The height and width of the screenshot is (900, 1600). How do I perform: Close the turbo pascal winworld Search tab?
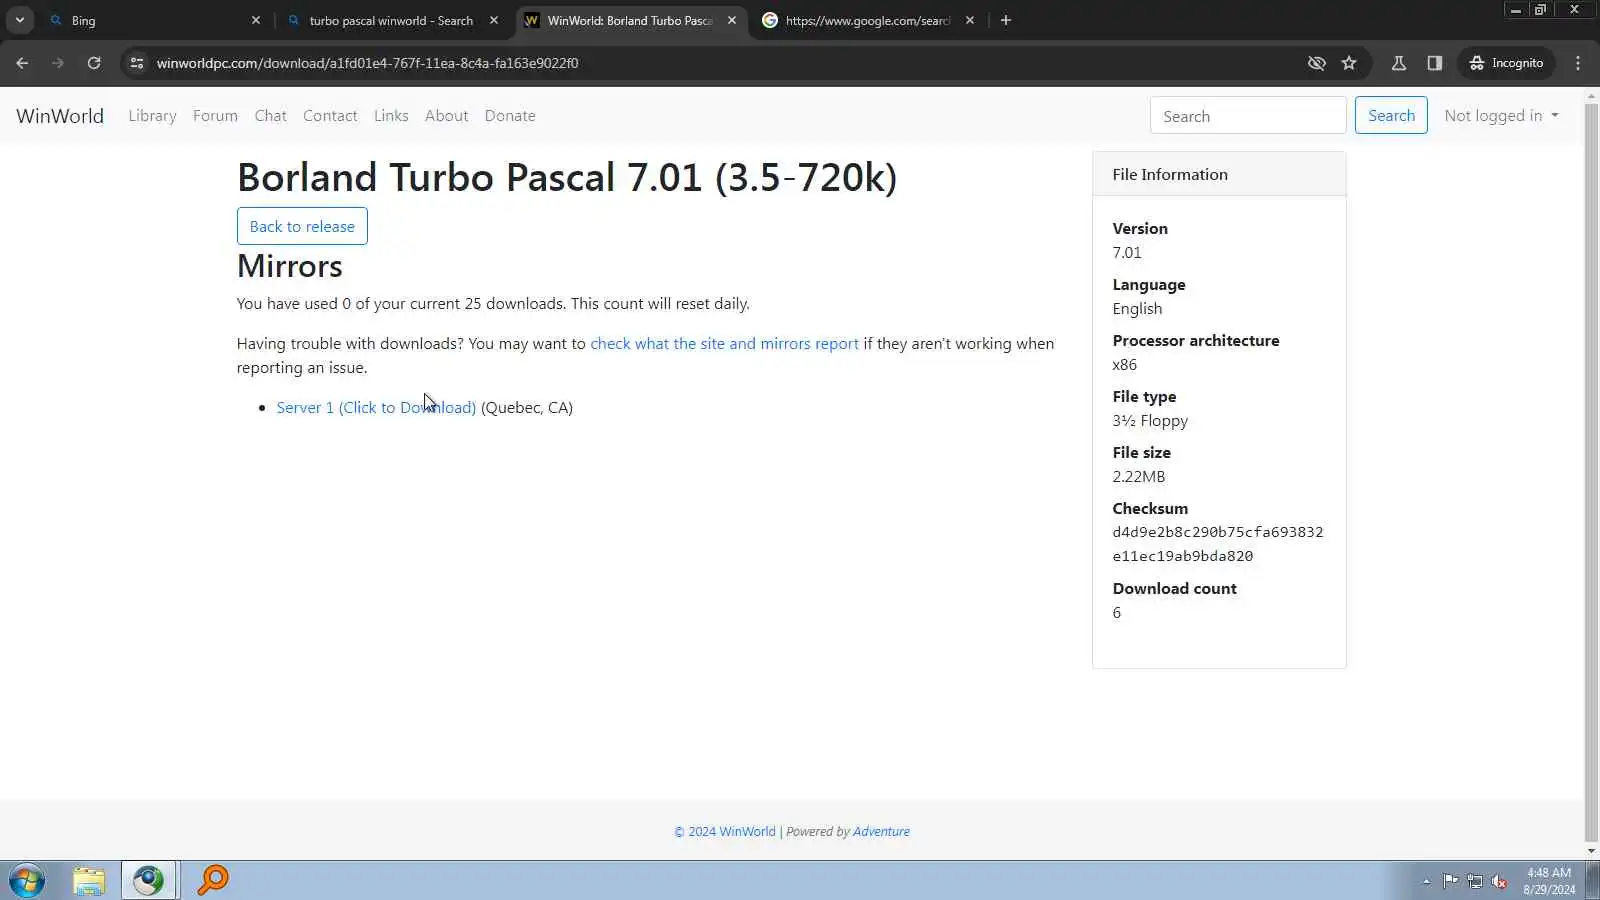(x=494, y=20)
